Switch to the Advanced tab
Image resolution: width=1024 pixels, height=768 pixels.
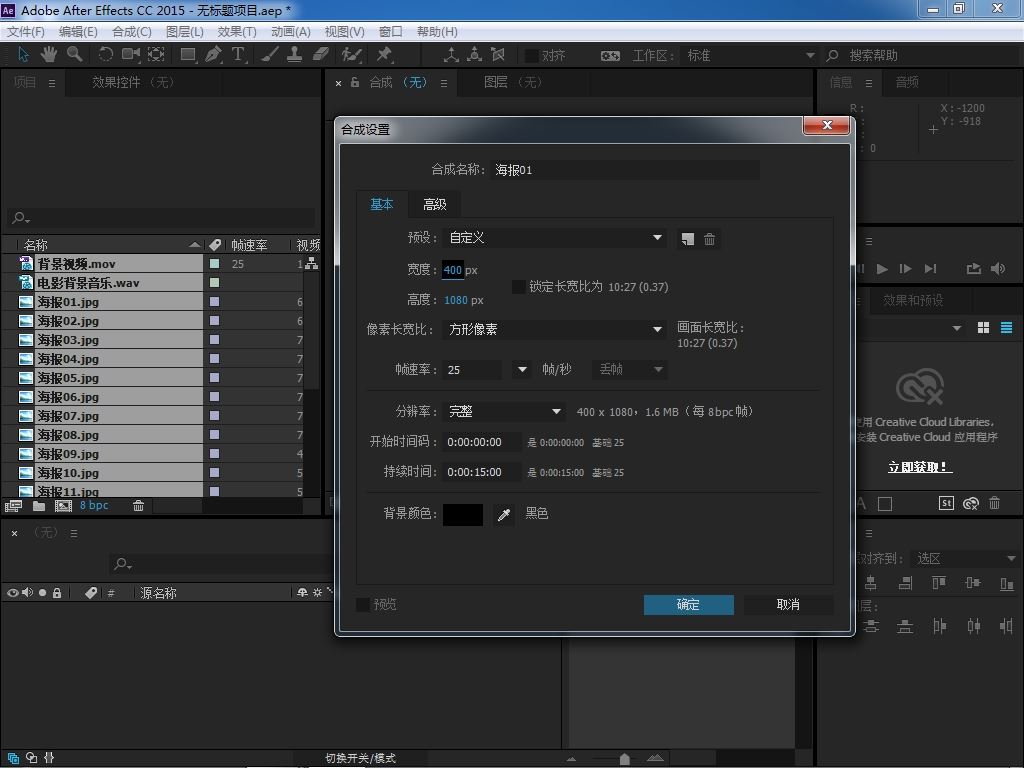pyautogui.click(x=435, y=204)
